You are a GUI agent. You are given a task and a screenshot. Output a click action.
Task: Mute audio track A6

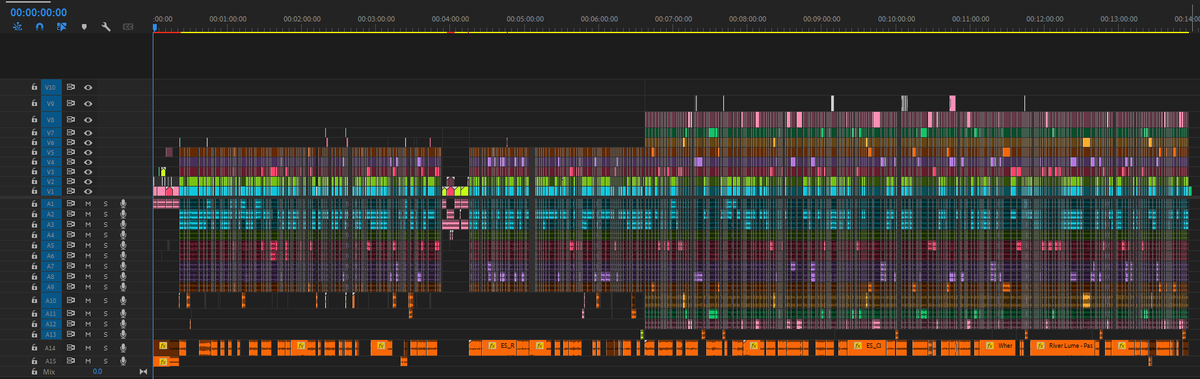coord(88,256)
